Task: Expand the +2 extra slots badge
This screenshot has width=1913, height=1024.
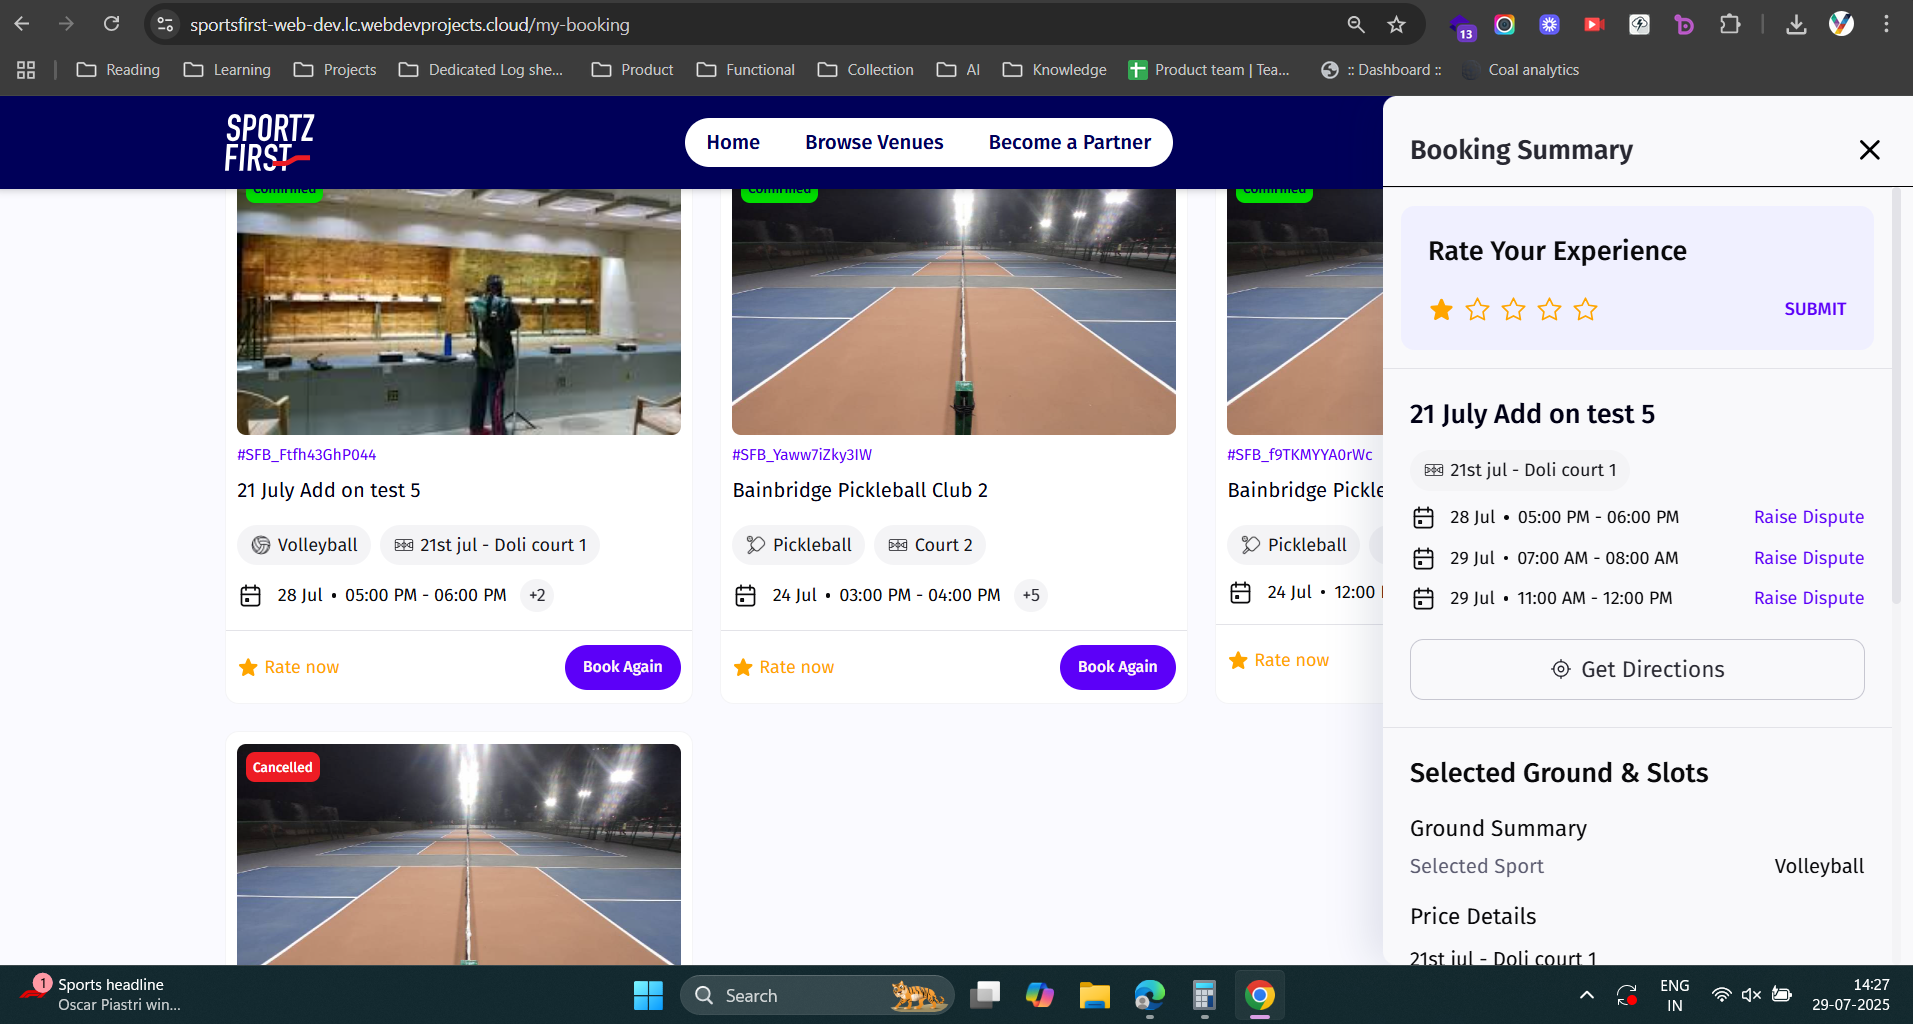Action: tap(537, 595)
